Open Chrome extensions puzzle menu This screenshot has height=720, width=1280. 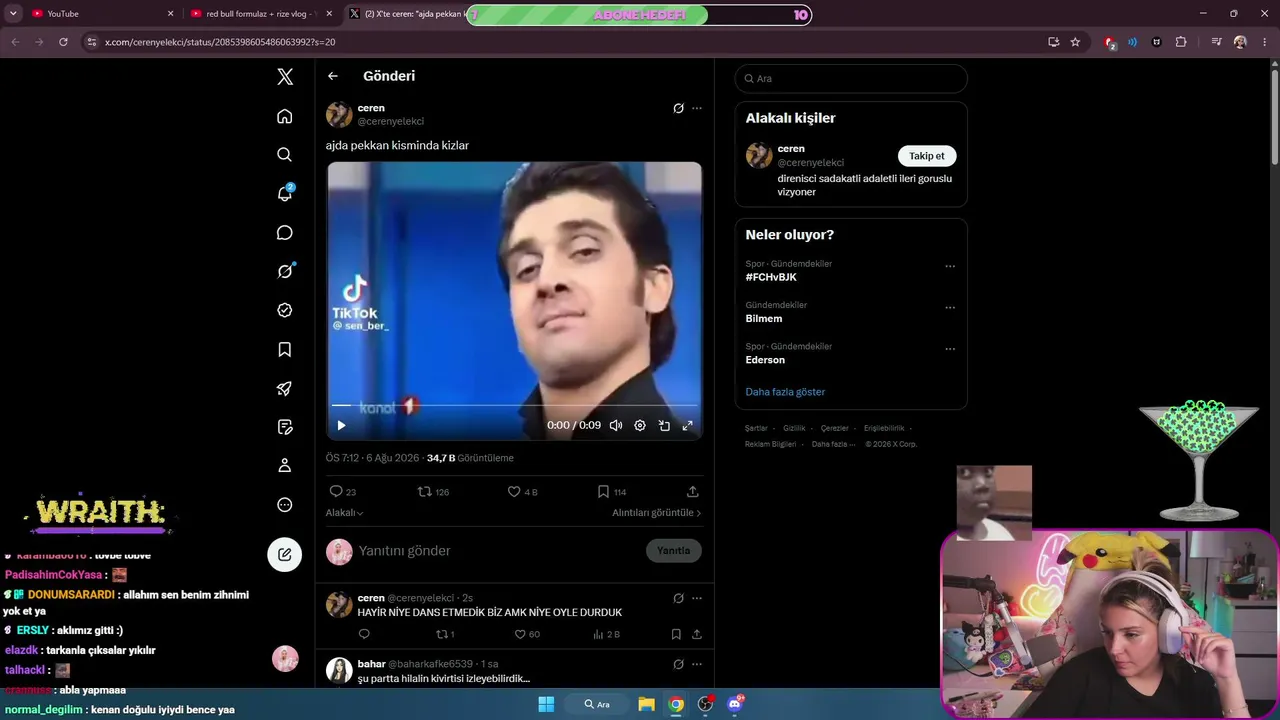(1181, 42)
